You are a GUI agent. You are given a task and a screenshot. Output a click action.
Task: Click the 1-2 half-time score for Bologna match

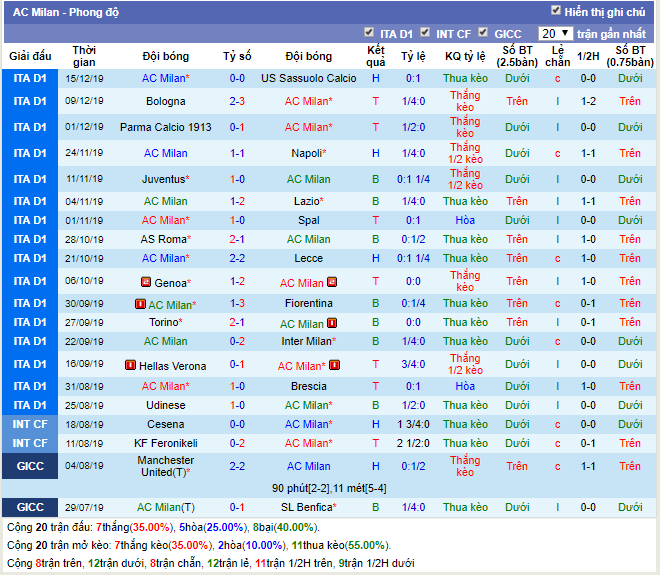tap(588, 101)
